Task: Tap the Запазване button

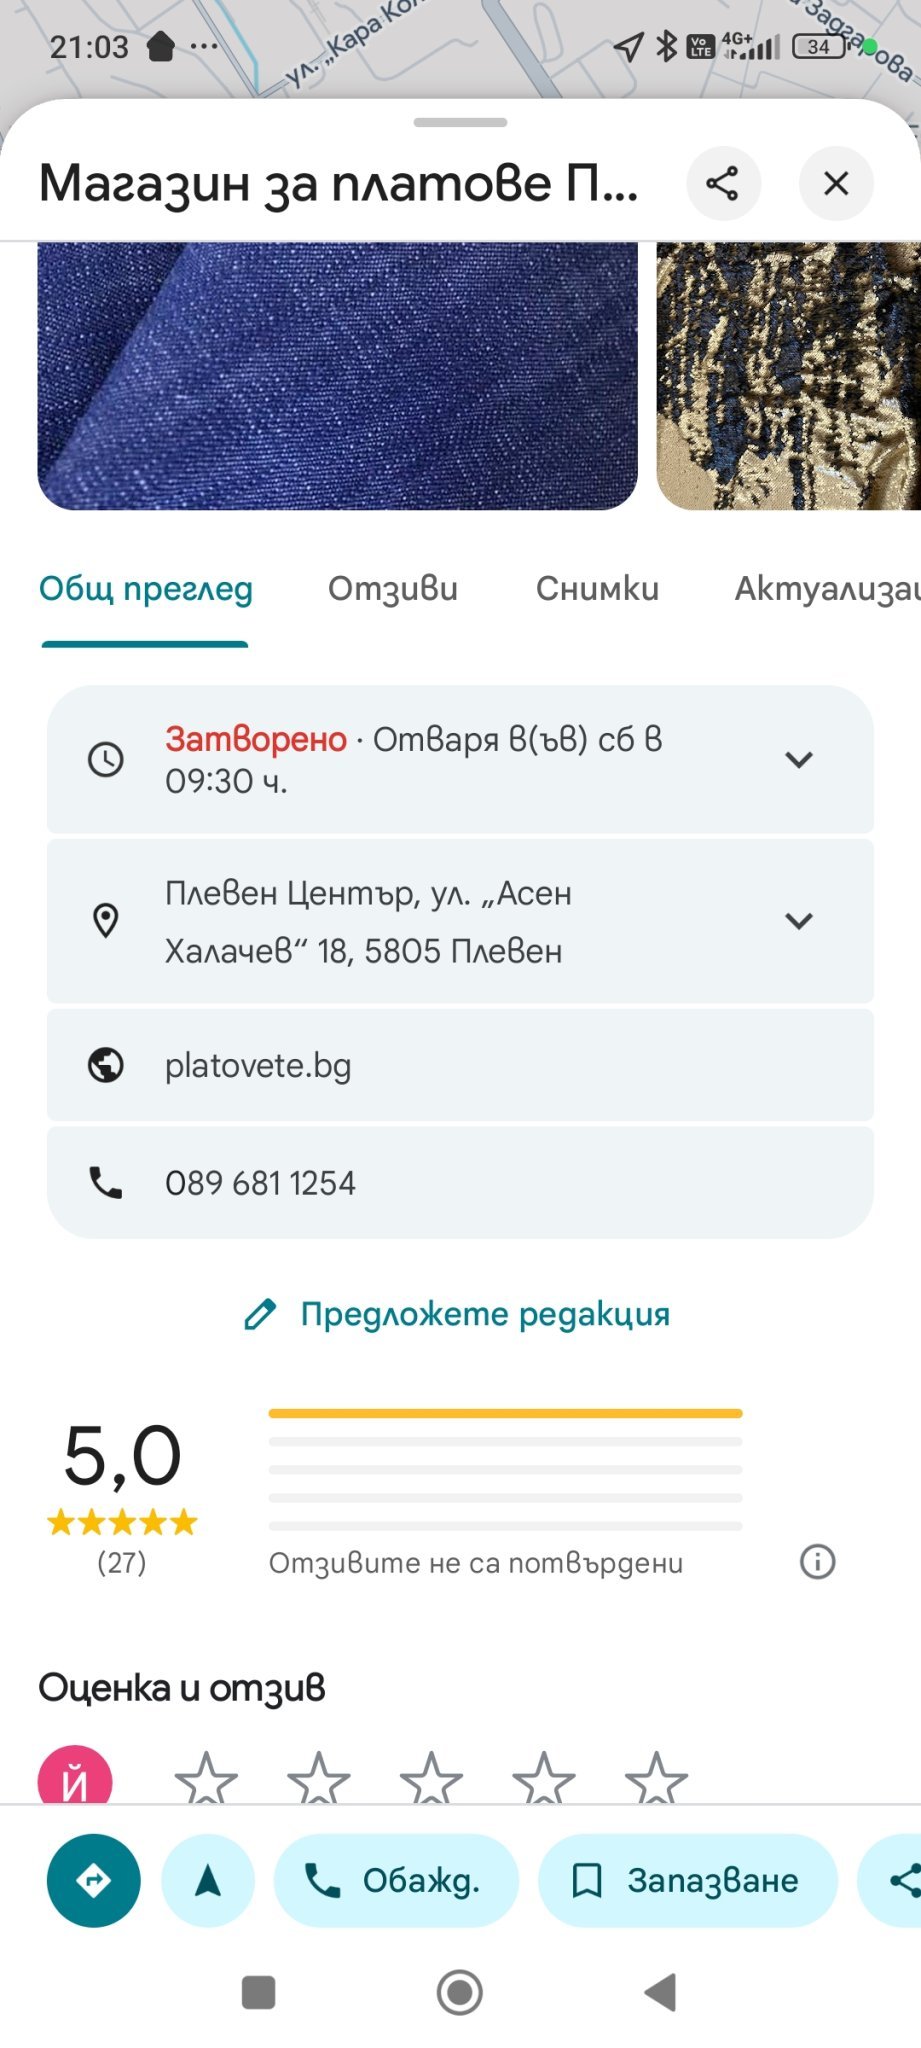Action: click(687, 1880)
